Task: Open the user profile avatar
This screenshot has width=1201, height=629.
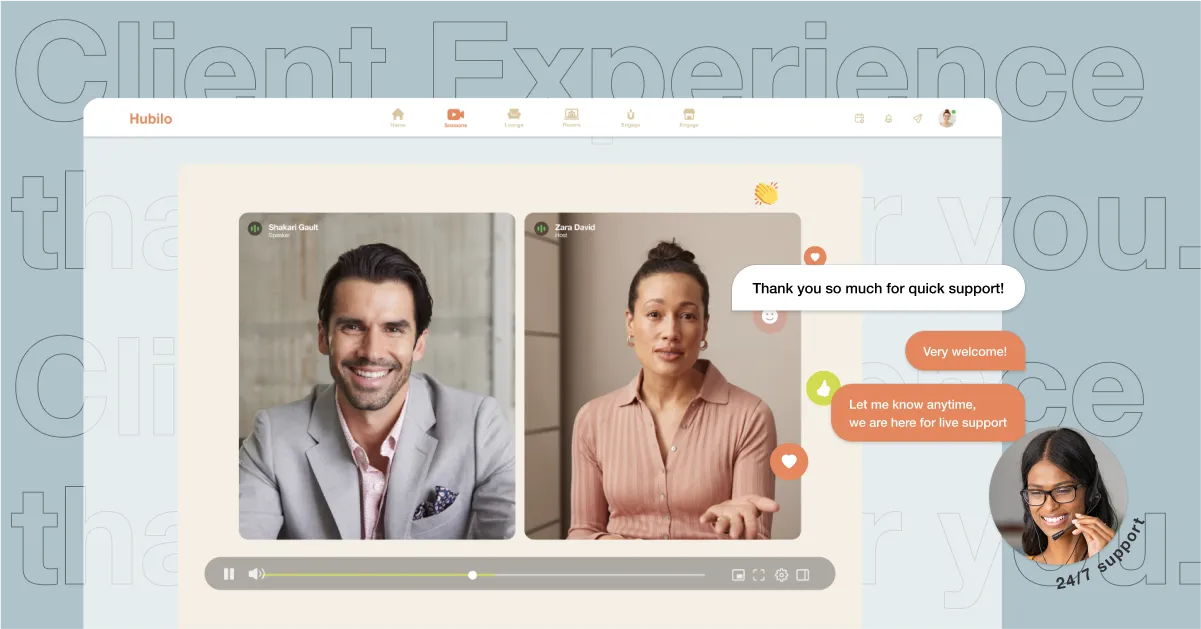Action: tap(947, 118)
